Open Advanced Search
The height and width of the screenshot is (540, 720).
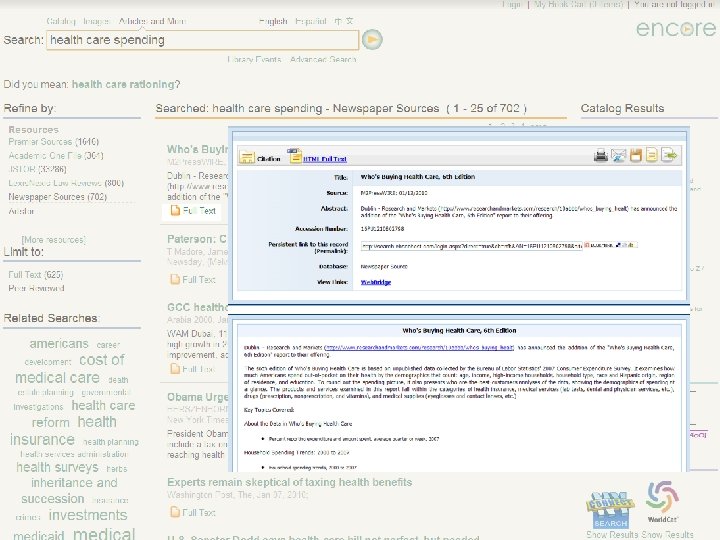click(x=323, y=59)
